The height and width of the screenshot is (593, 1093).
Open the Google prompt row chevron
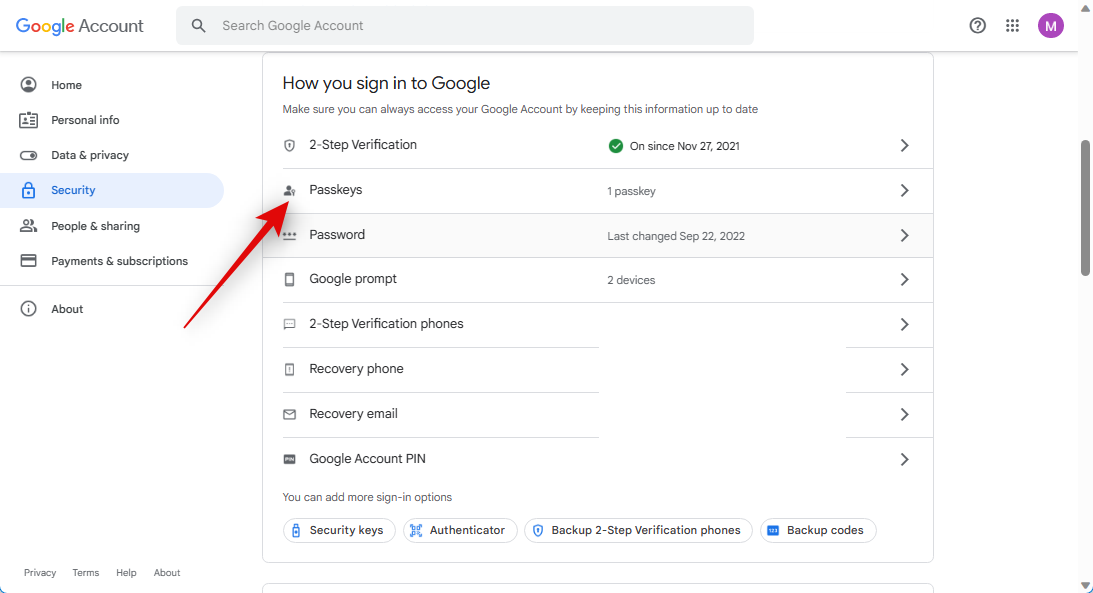pos(904,279)
